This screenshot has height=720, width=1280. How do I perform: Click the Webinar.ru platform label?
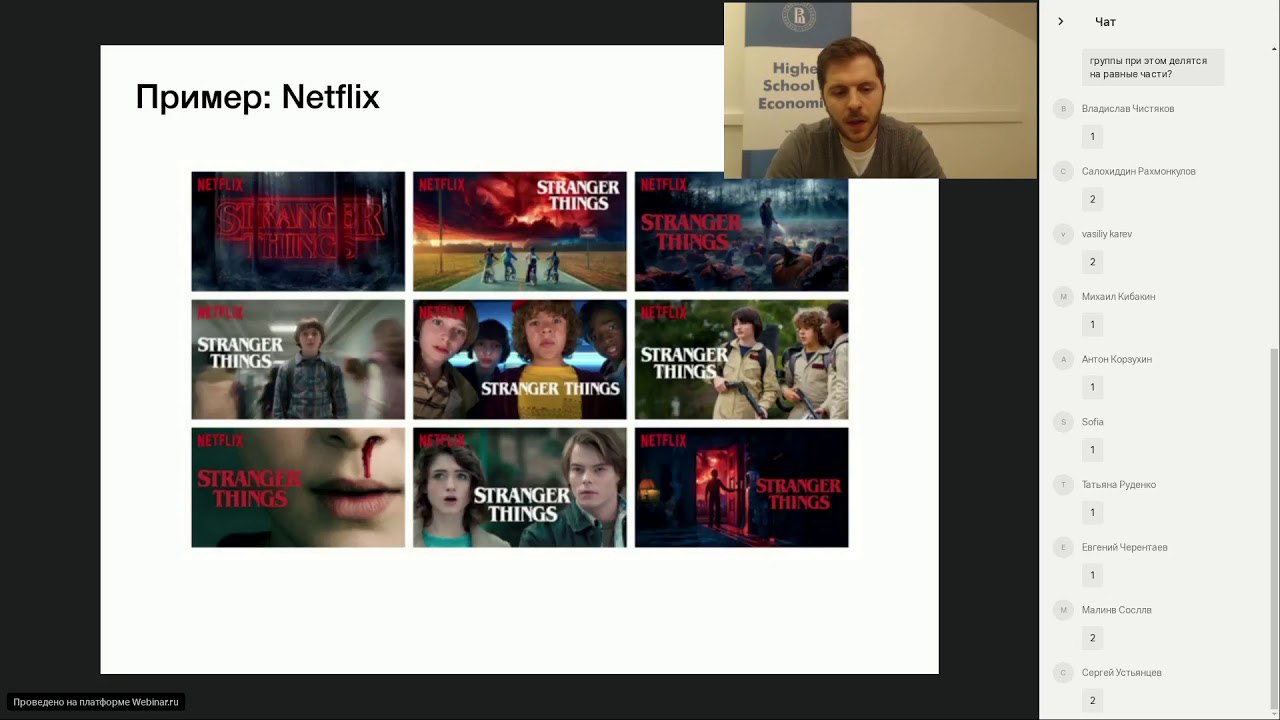coord(96,702)
